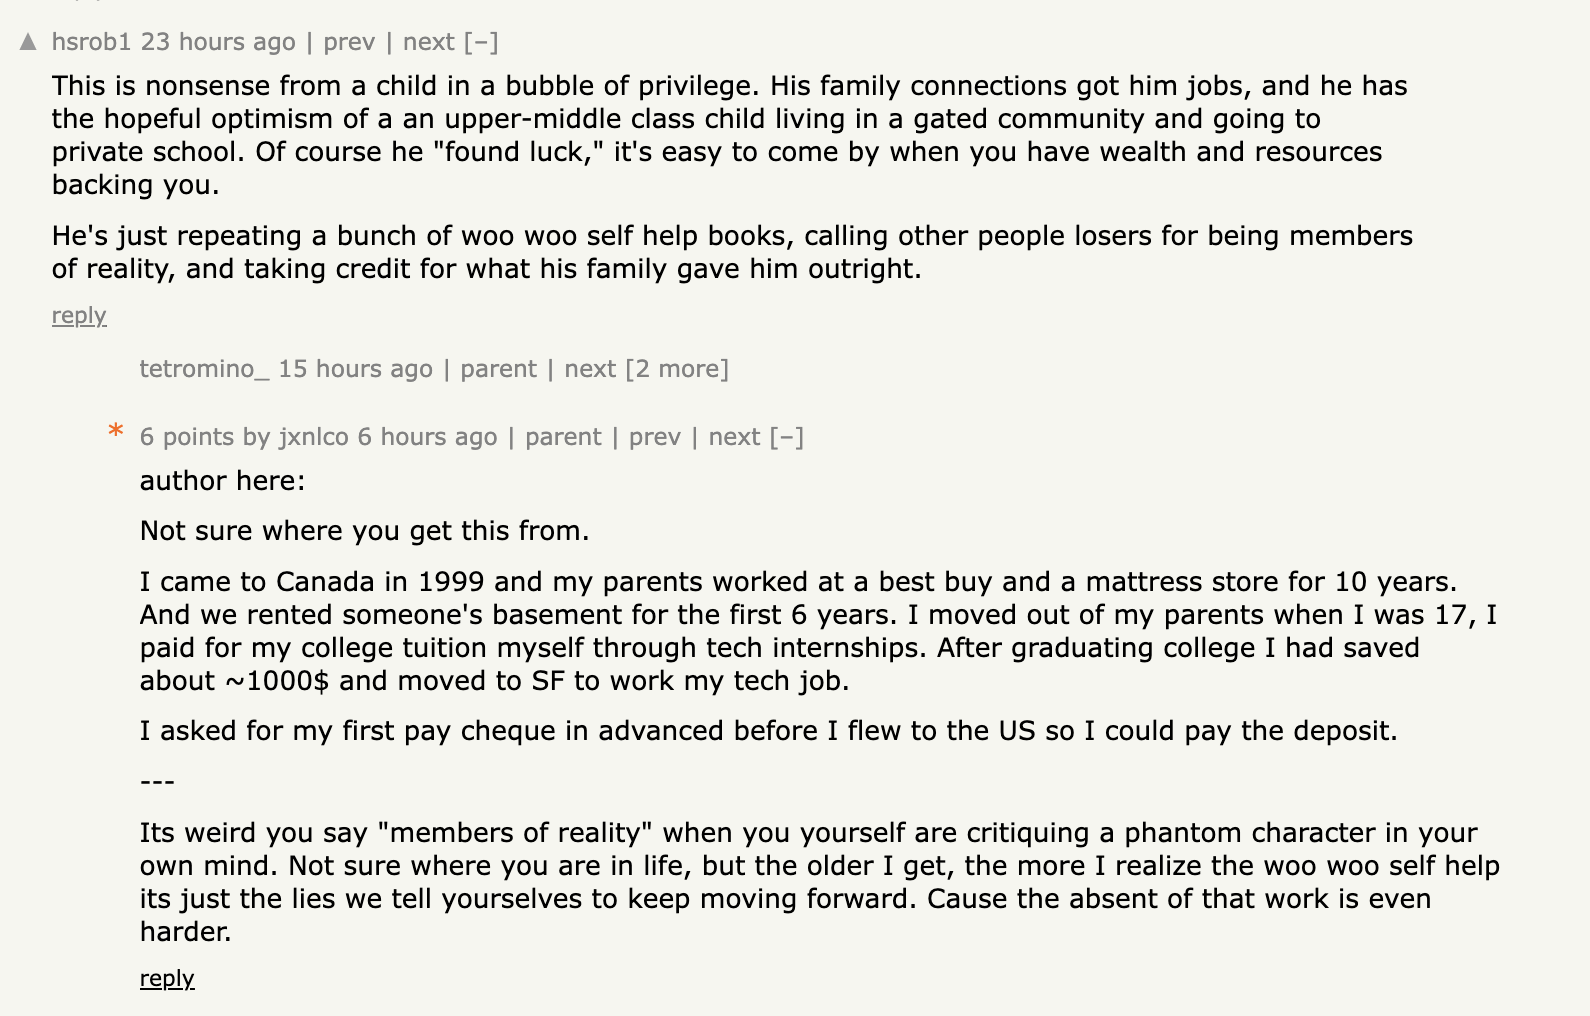Go to prev from jxnlco's comment
This screenshot has width=1590, height=1016.
pyautogui.click(x=655, y=437)
